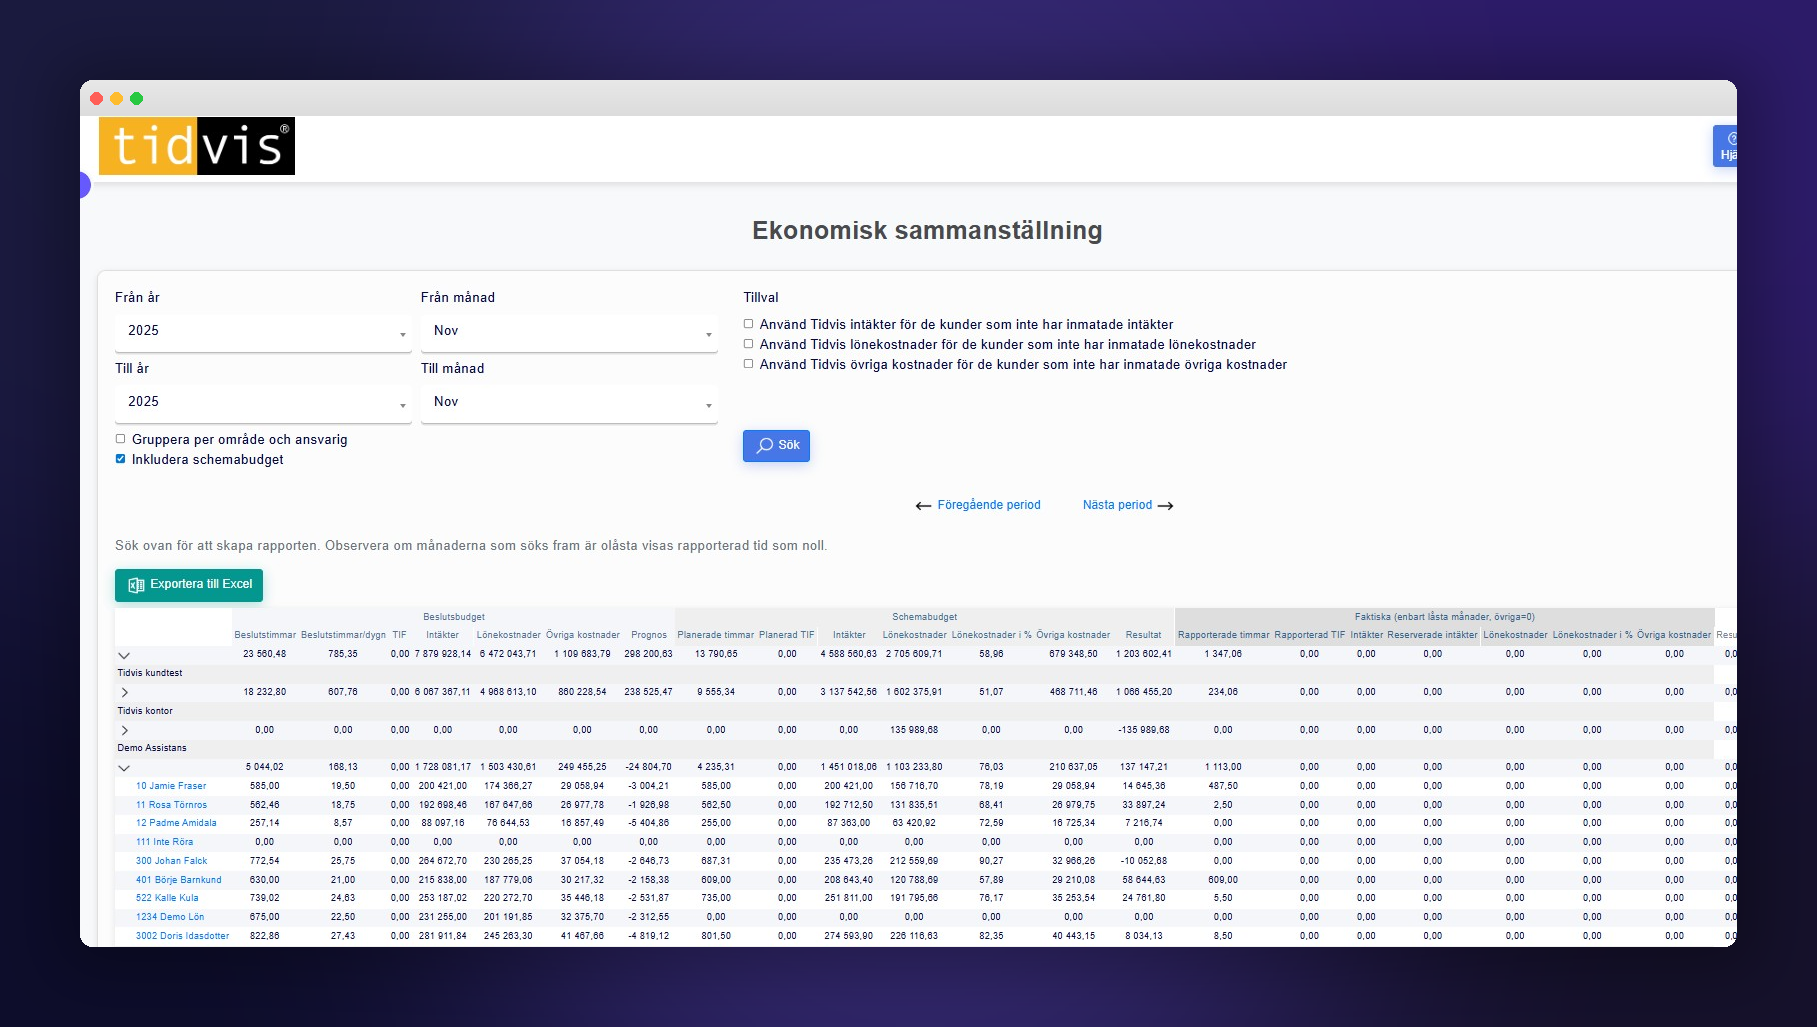Image resolution: width=1817 pixels, height=1027 pixels.
Task: Open the Till år dropdown
Action: point(263,402)
